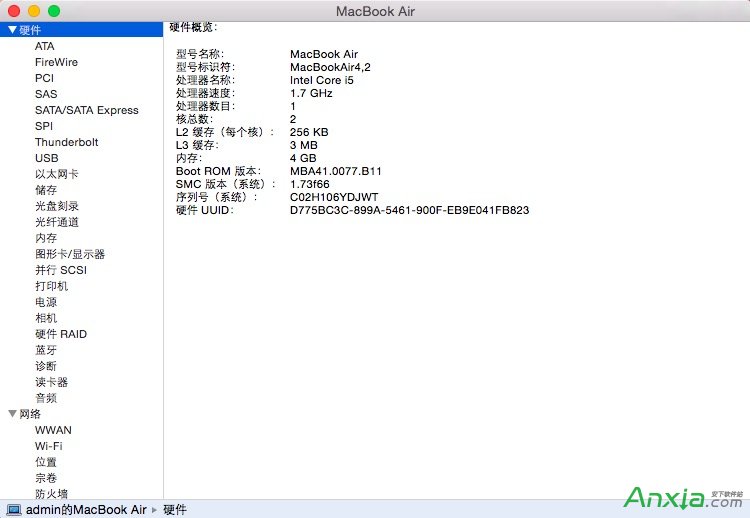Open SATA/SATA Express details

click(x=86, y=110)
